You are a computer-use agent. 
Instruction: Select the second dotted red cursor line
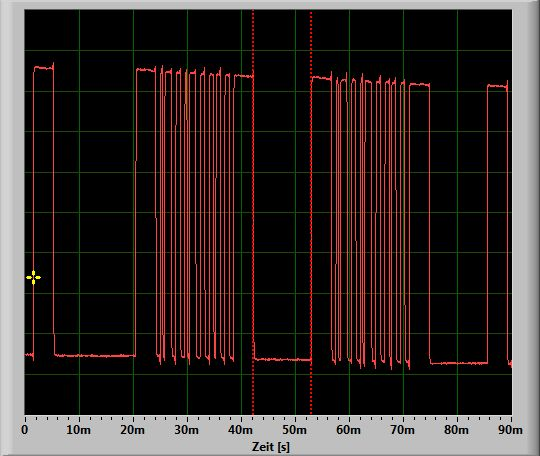click(311, 212)
